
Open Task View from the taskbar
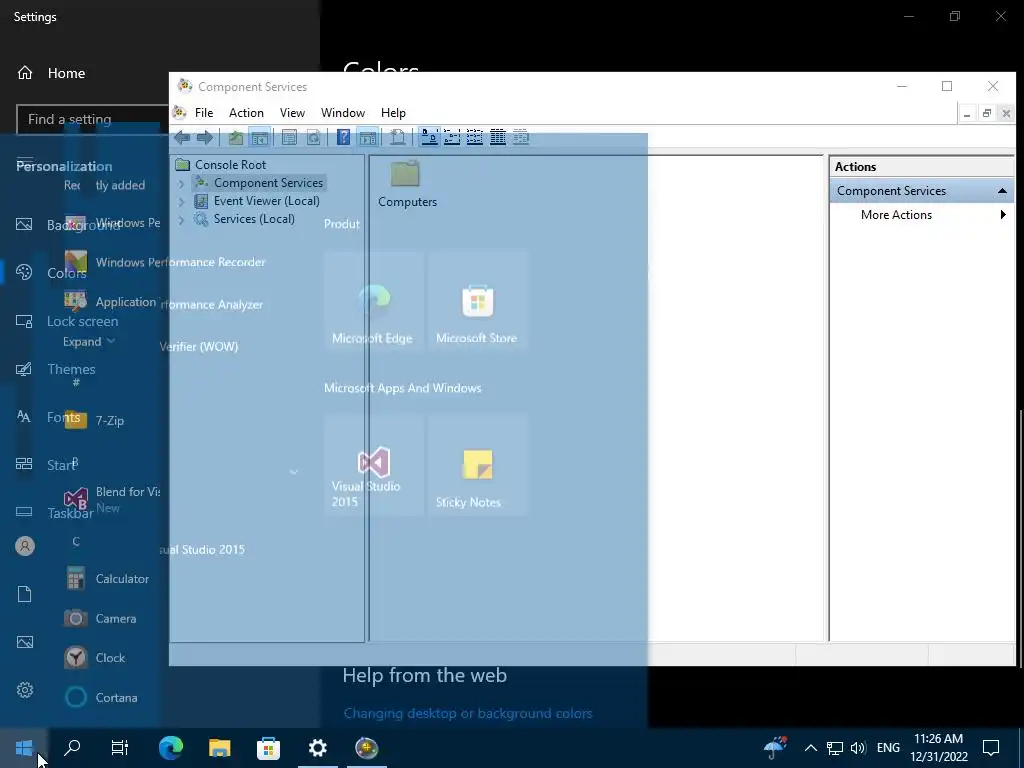click(x=120, y=748)
